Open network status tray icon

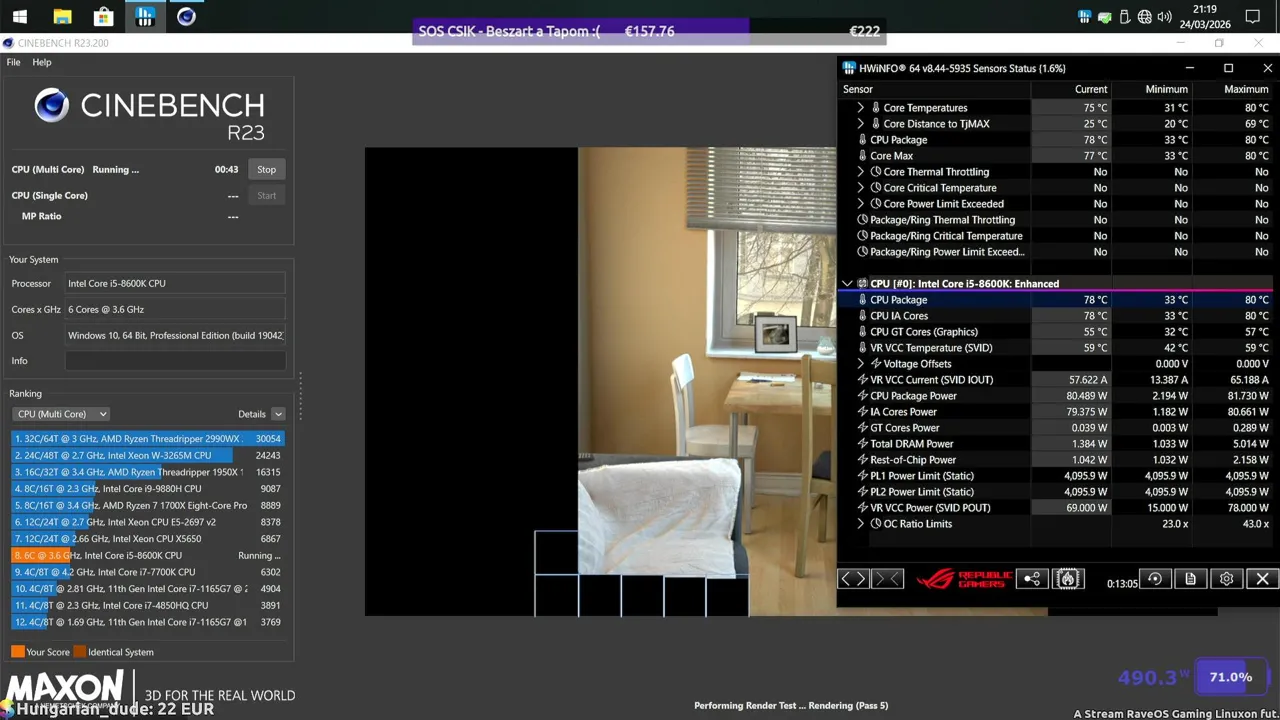(1145, 17)
